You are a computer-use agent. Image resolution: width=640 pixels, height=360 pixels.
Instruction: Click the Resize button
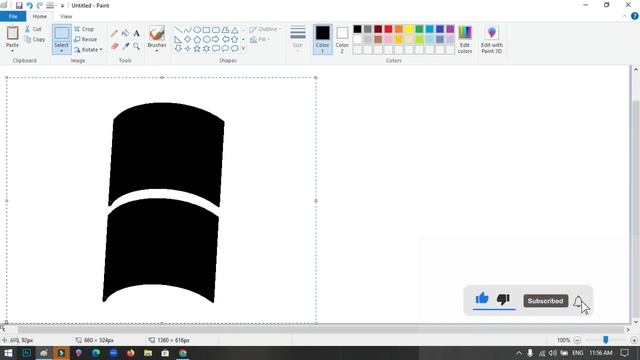tap(86, 39)
